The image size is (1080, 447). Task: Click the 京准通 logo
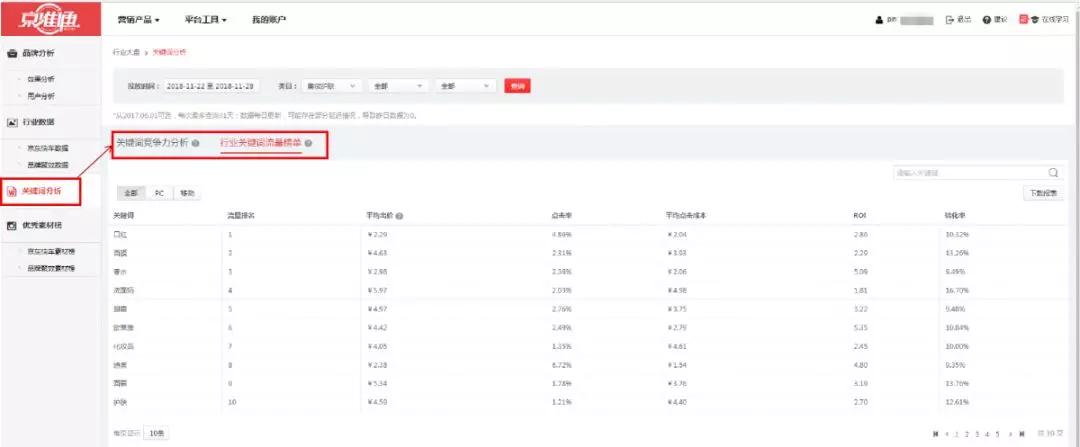(x=50, y=19)
